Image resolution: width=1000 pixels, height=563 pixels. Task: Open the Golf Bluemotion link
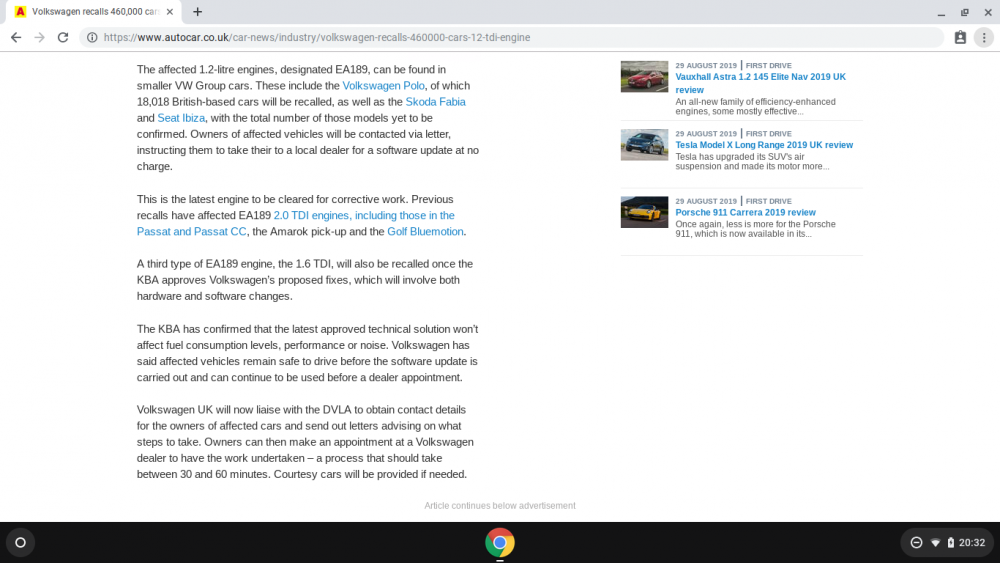click(x=425, y=231)
